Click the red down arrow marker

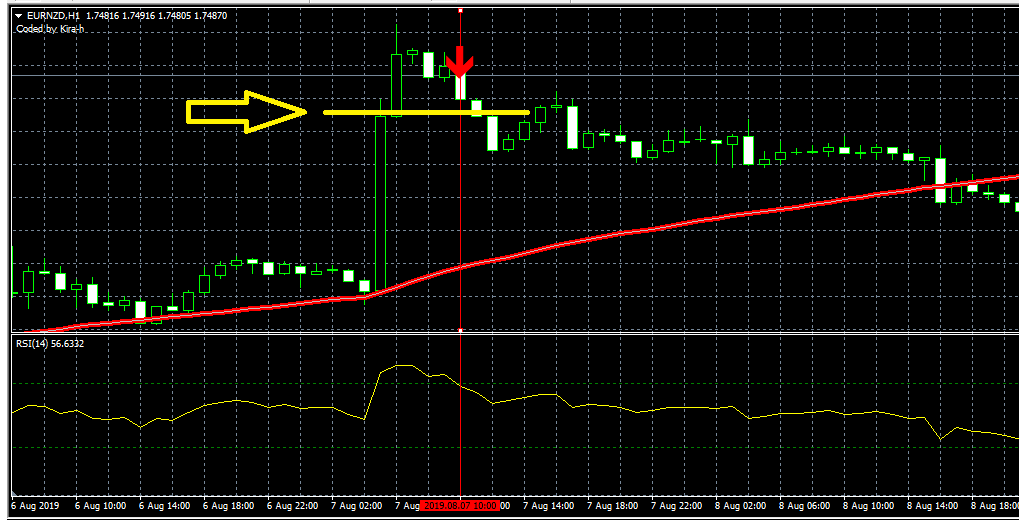click(460, 61)
